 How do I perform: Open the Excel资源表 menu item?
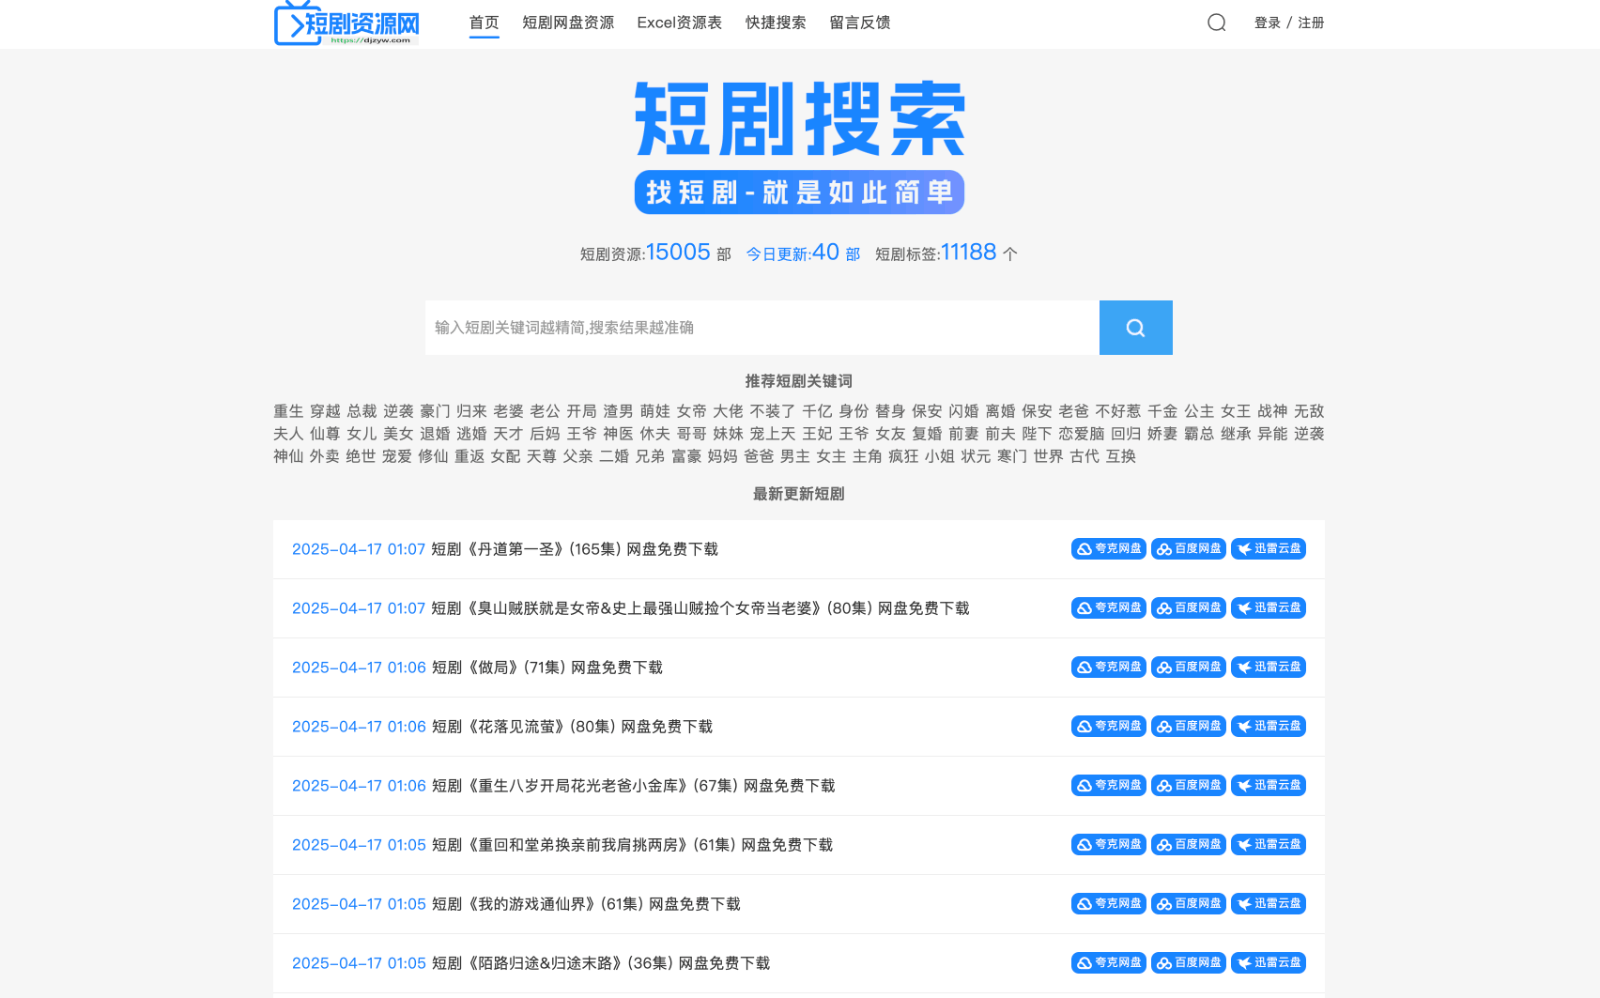click(679, 22)
